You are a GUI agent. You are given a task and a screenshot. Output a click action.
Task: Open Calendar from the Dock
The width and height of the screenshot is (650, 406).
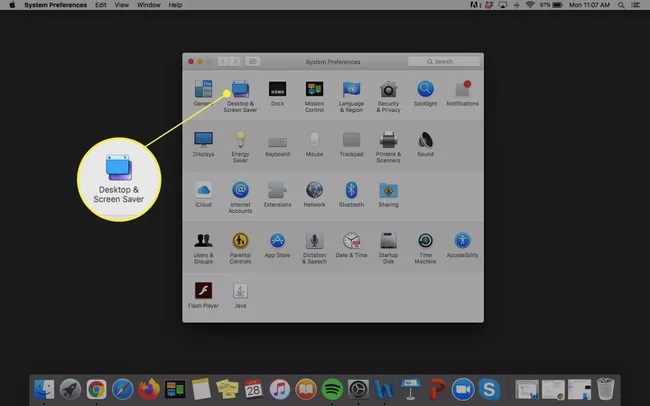coord(253,389)
